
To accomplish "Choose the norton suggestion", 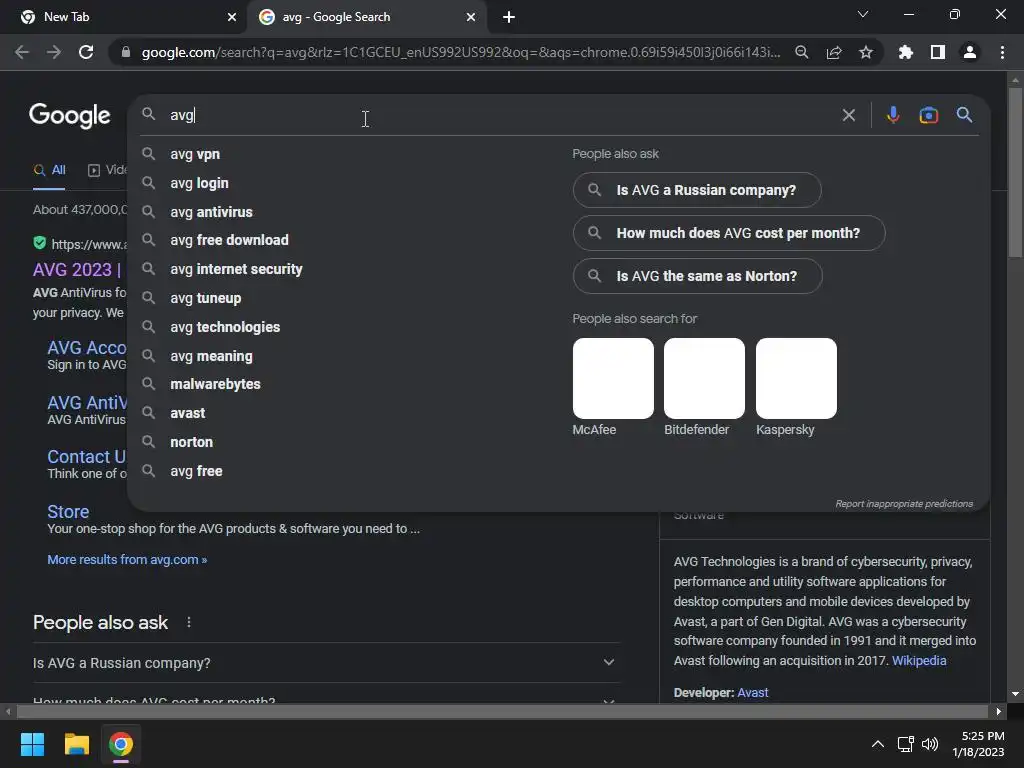I will click(x=191, y=442).
